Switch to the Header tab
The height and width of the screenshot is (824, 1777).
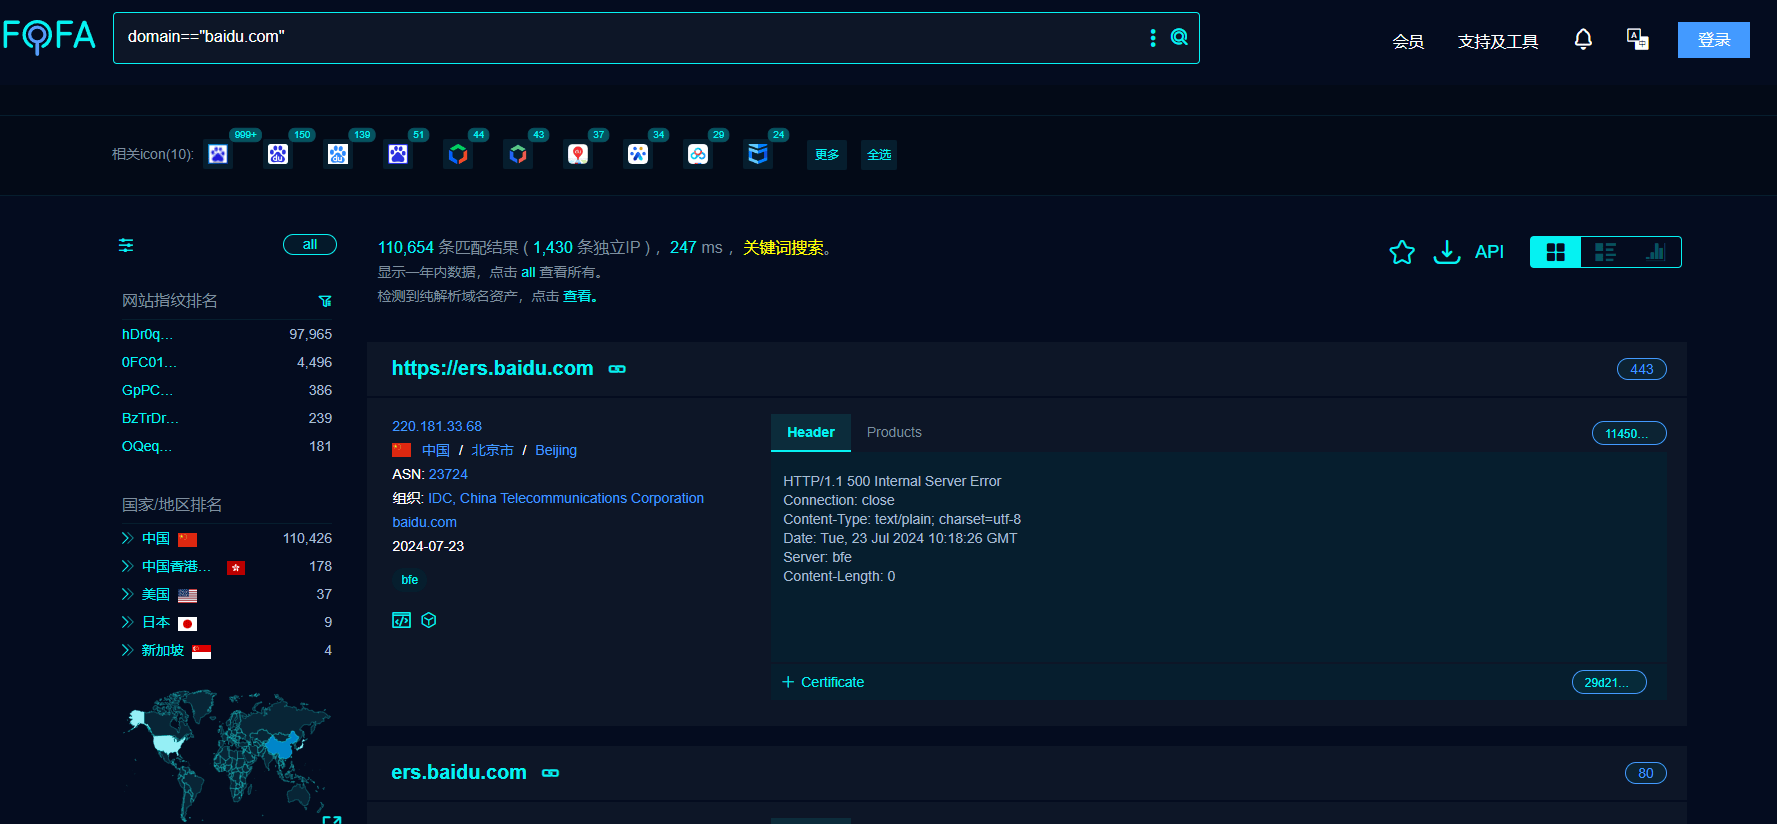tap(811, 432)
